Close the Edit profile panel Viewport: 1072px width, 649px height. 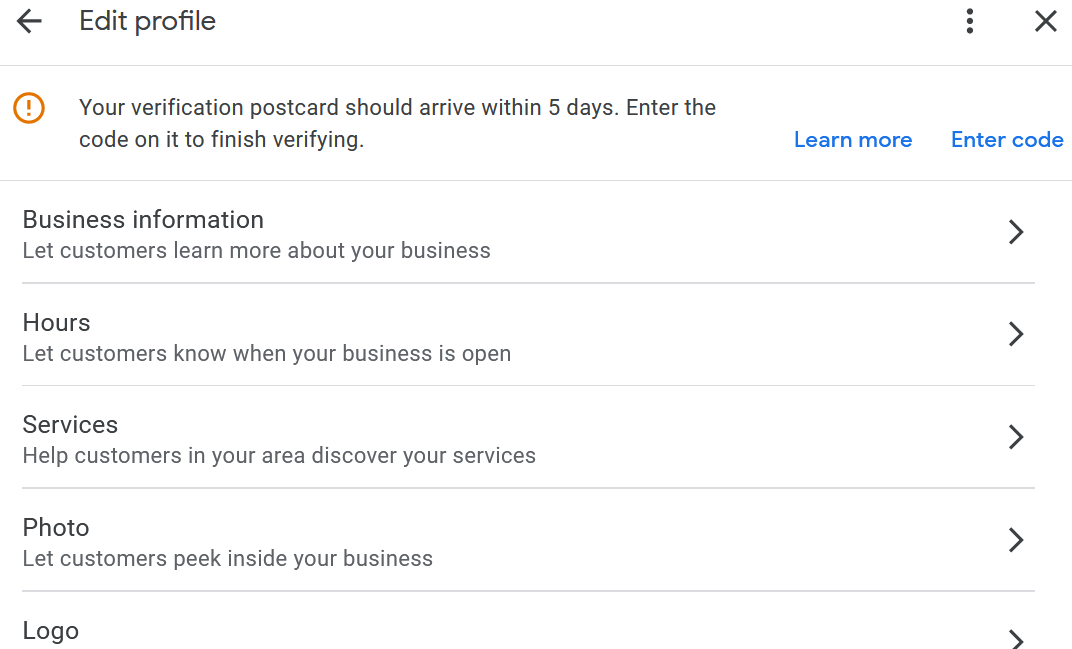[1045, 21]
